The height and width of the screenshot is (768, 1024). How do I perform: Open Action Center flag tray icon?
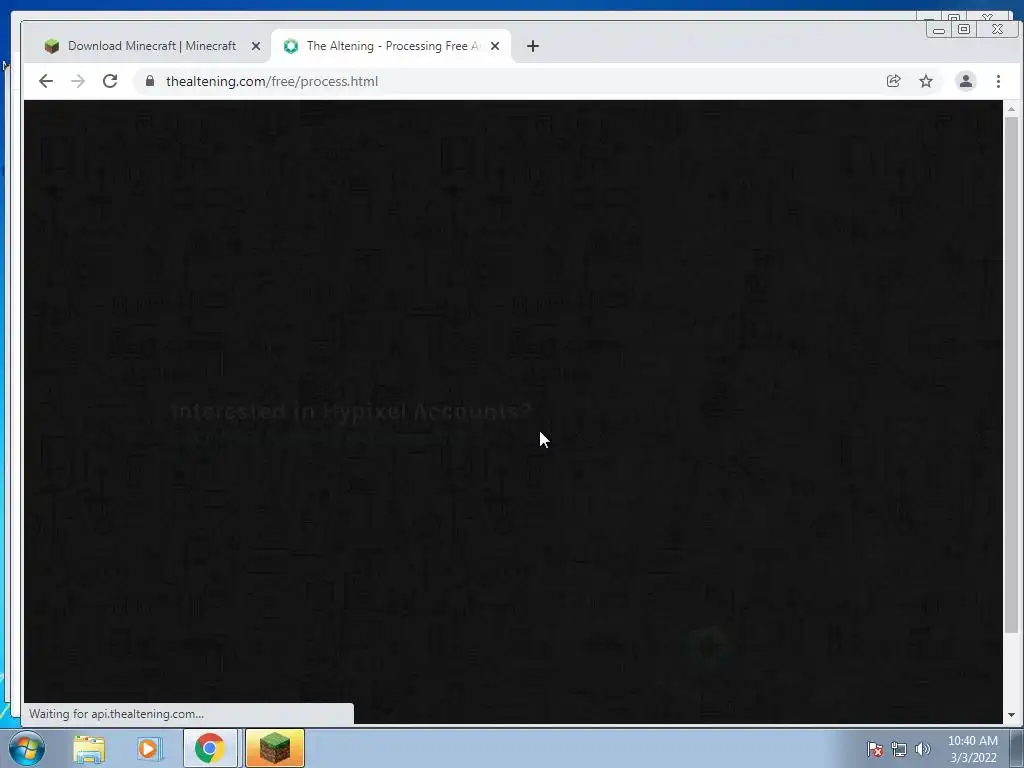(x=874, y=749)
